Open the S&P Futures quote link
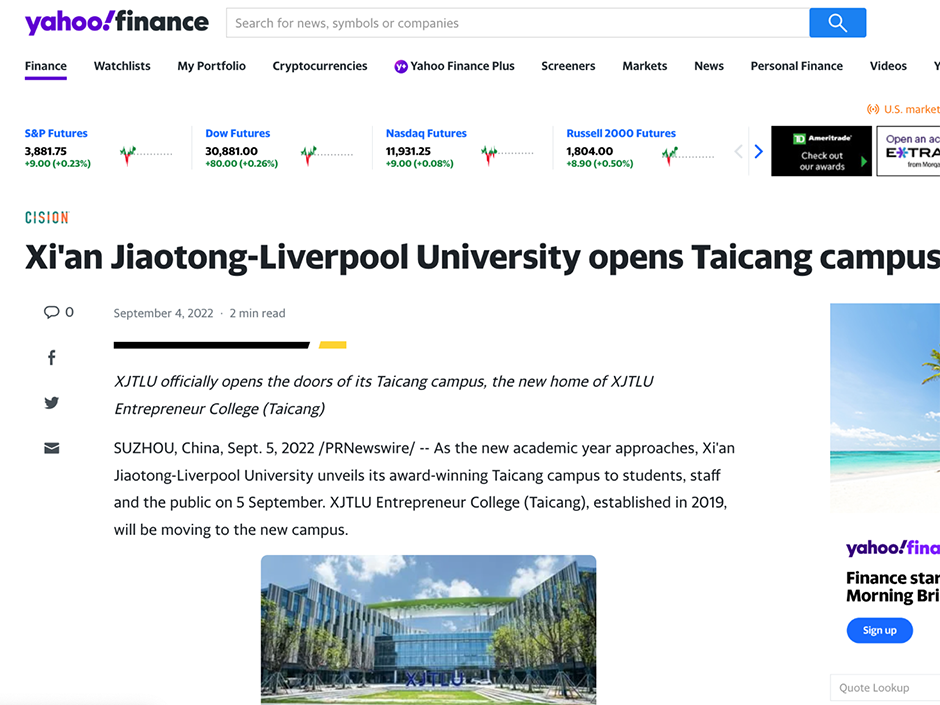This screenshot has height=705, width=940. (x=56, y=133)
